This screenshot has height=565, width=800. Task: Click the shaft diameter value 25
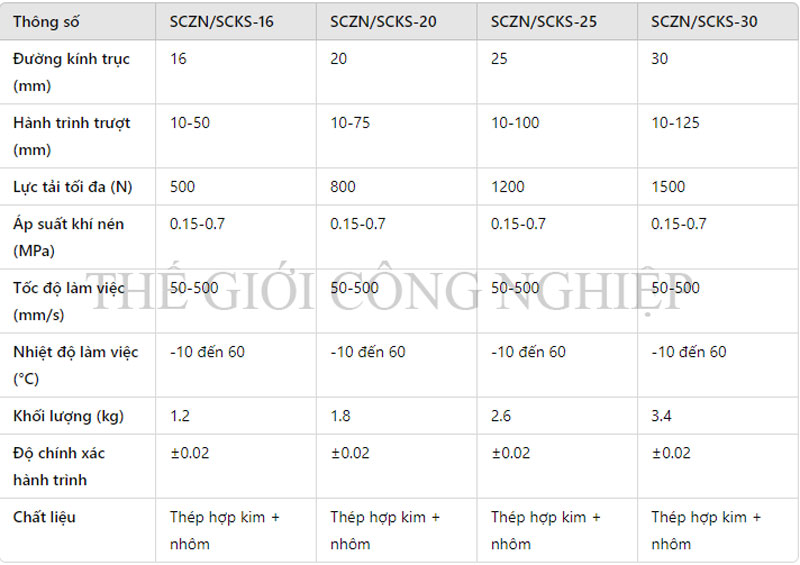coord(499,59)
